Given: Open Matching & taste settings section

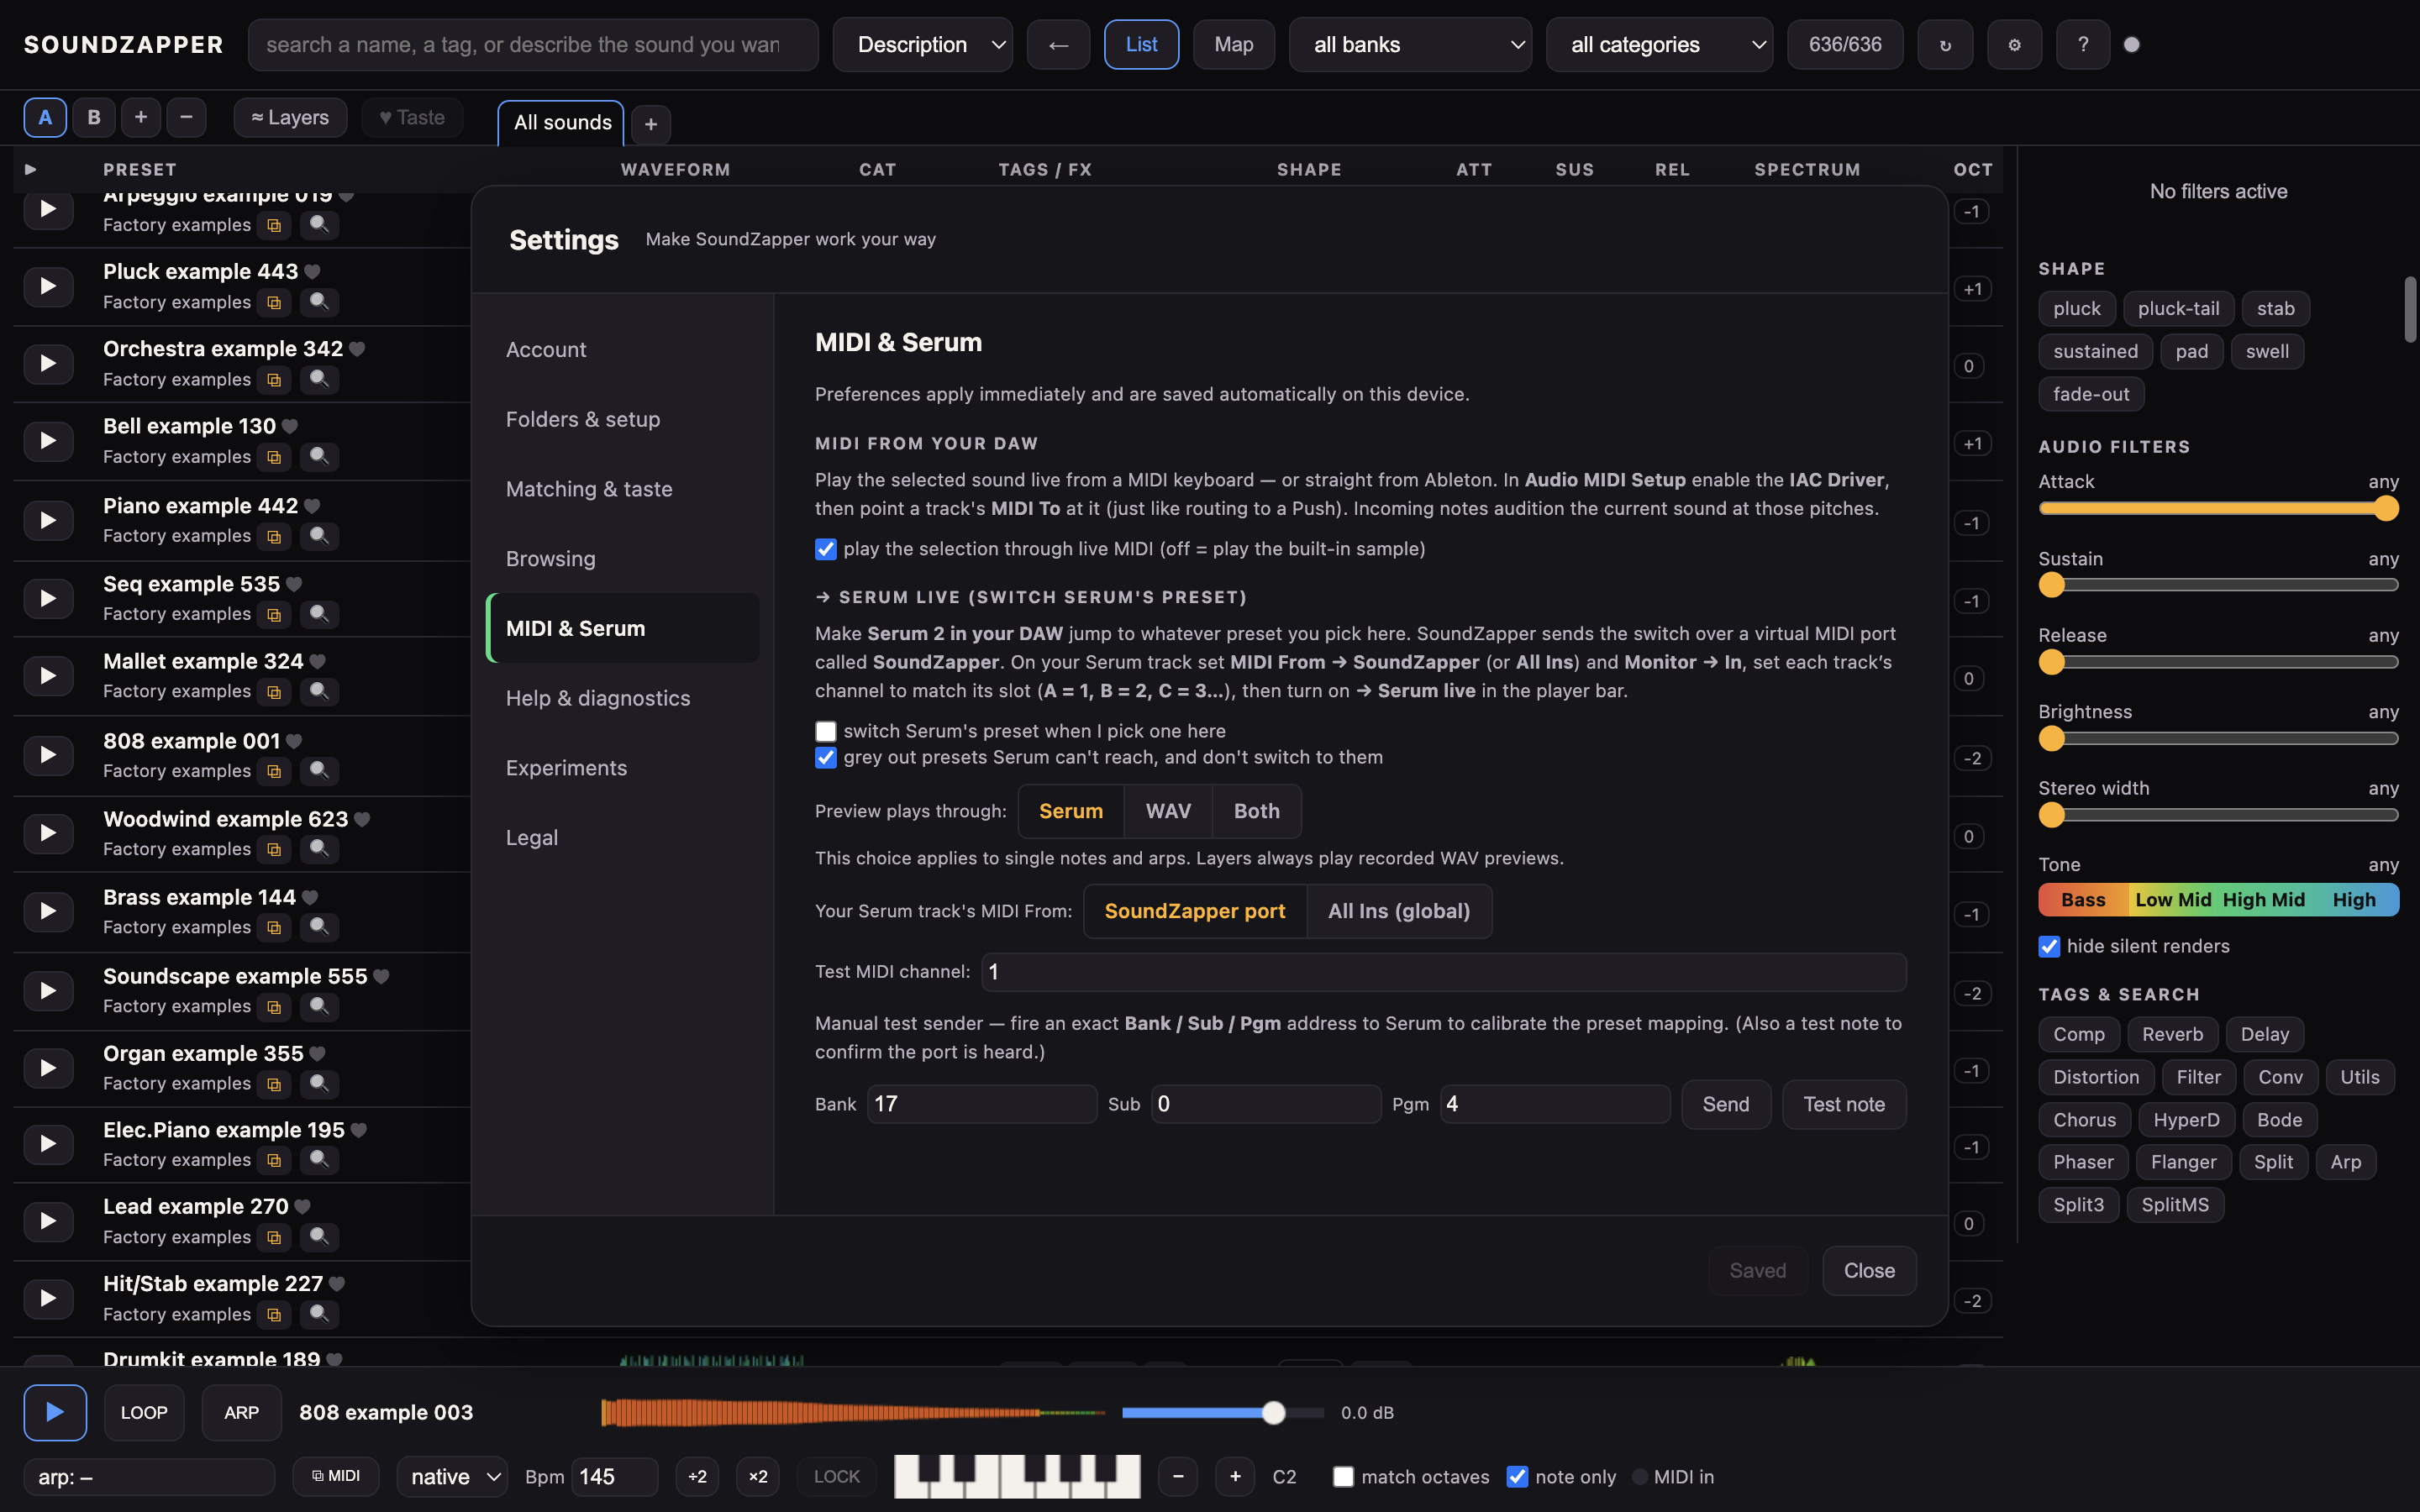Looking at the screenshot, I should coord(623,489).
